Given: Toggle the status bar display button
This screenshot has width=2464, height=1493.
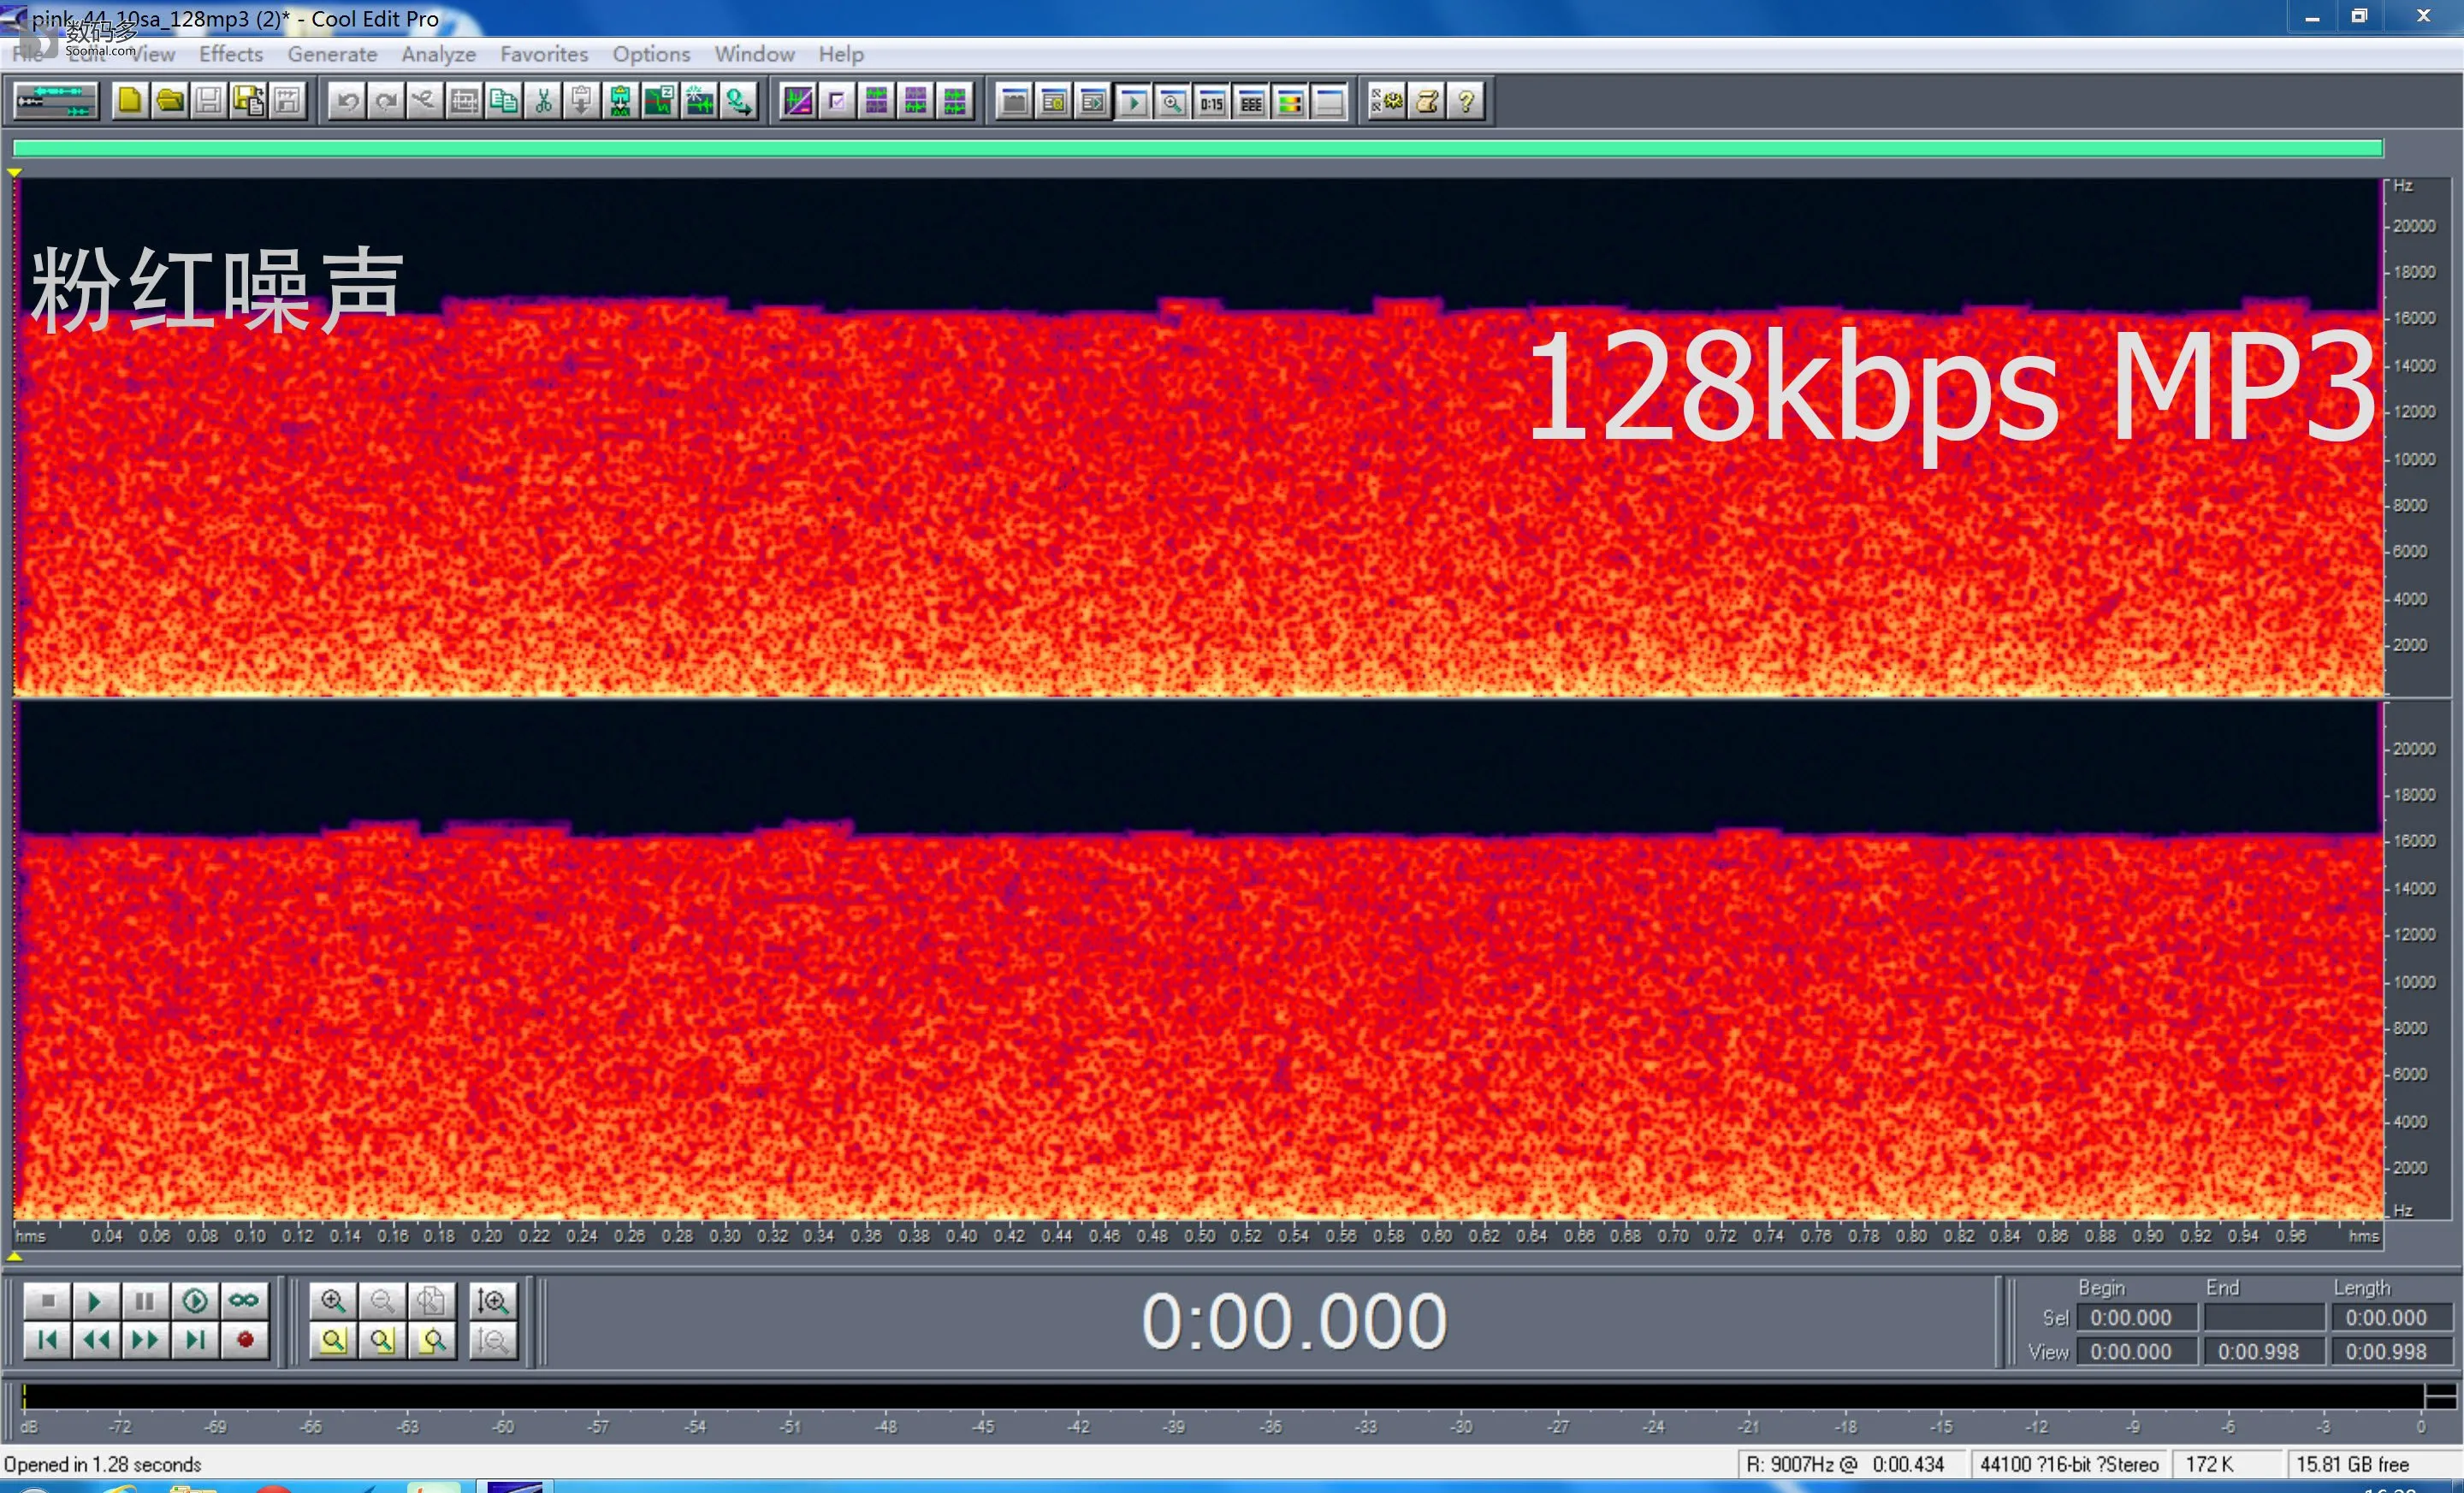Looking at the screenshot, I should [1329, 101].
